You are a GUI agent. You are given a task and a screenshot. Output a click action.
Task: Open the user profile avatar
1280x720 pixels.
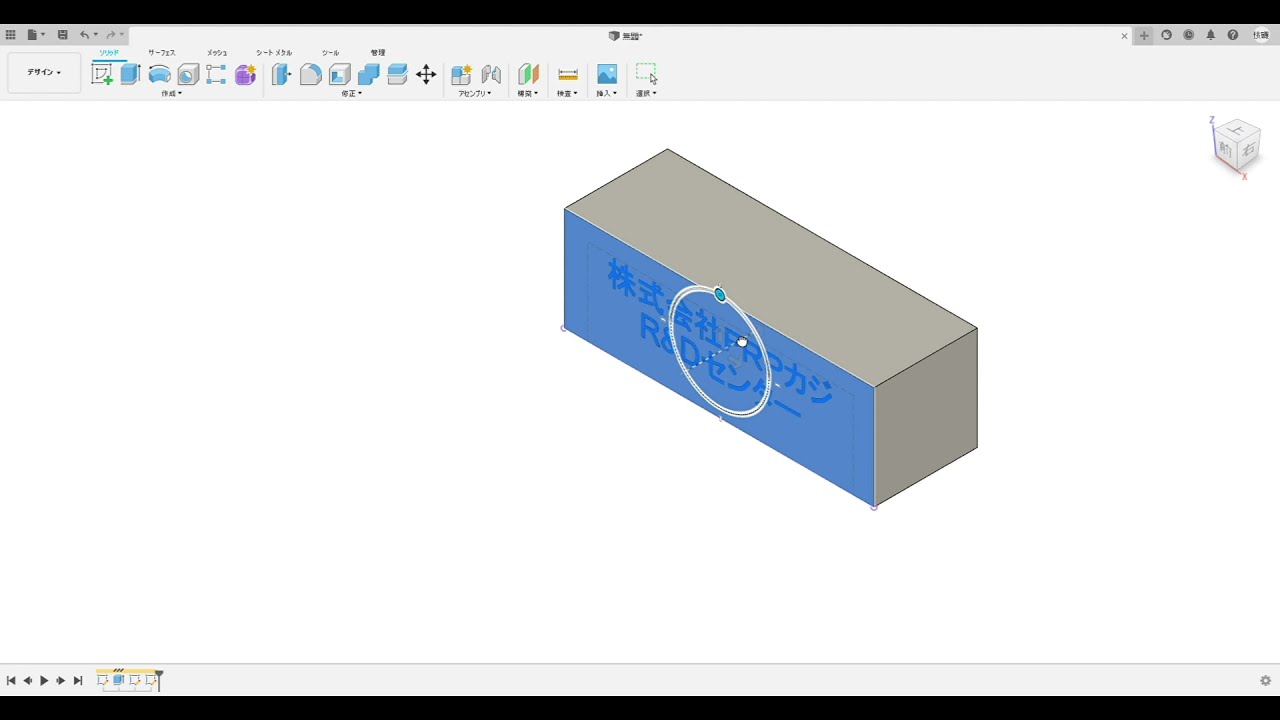[x=1261, y=35]
